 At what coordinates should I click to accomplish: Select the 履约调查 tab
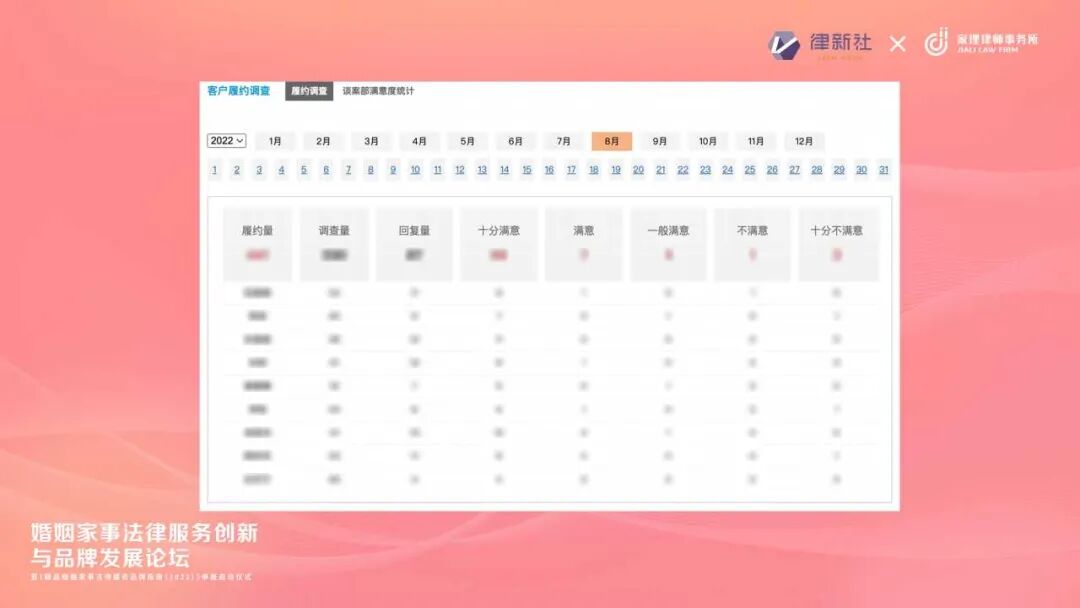click(x=309, y=91)
